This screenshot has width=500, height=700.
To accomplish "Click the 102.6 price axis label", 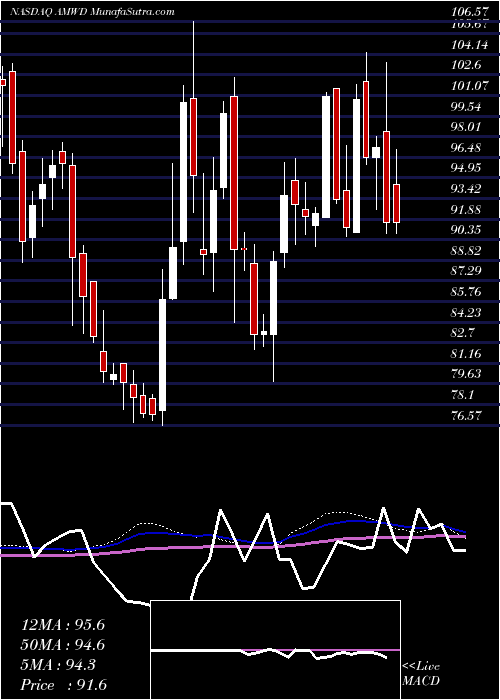I will click(x=467, y=65).
